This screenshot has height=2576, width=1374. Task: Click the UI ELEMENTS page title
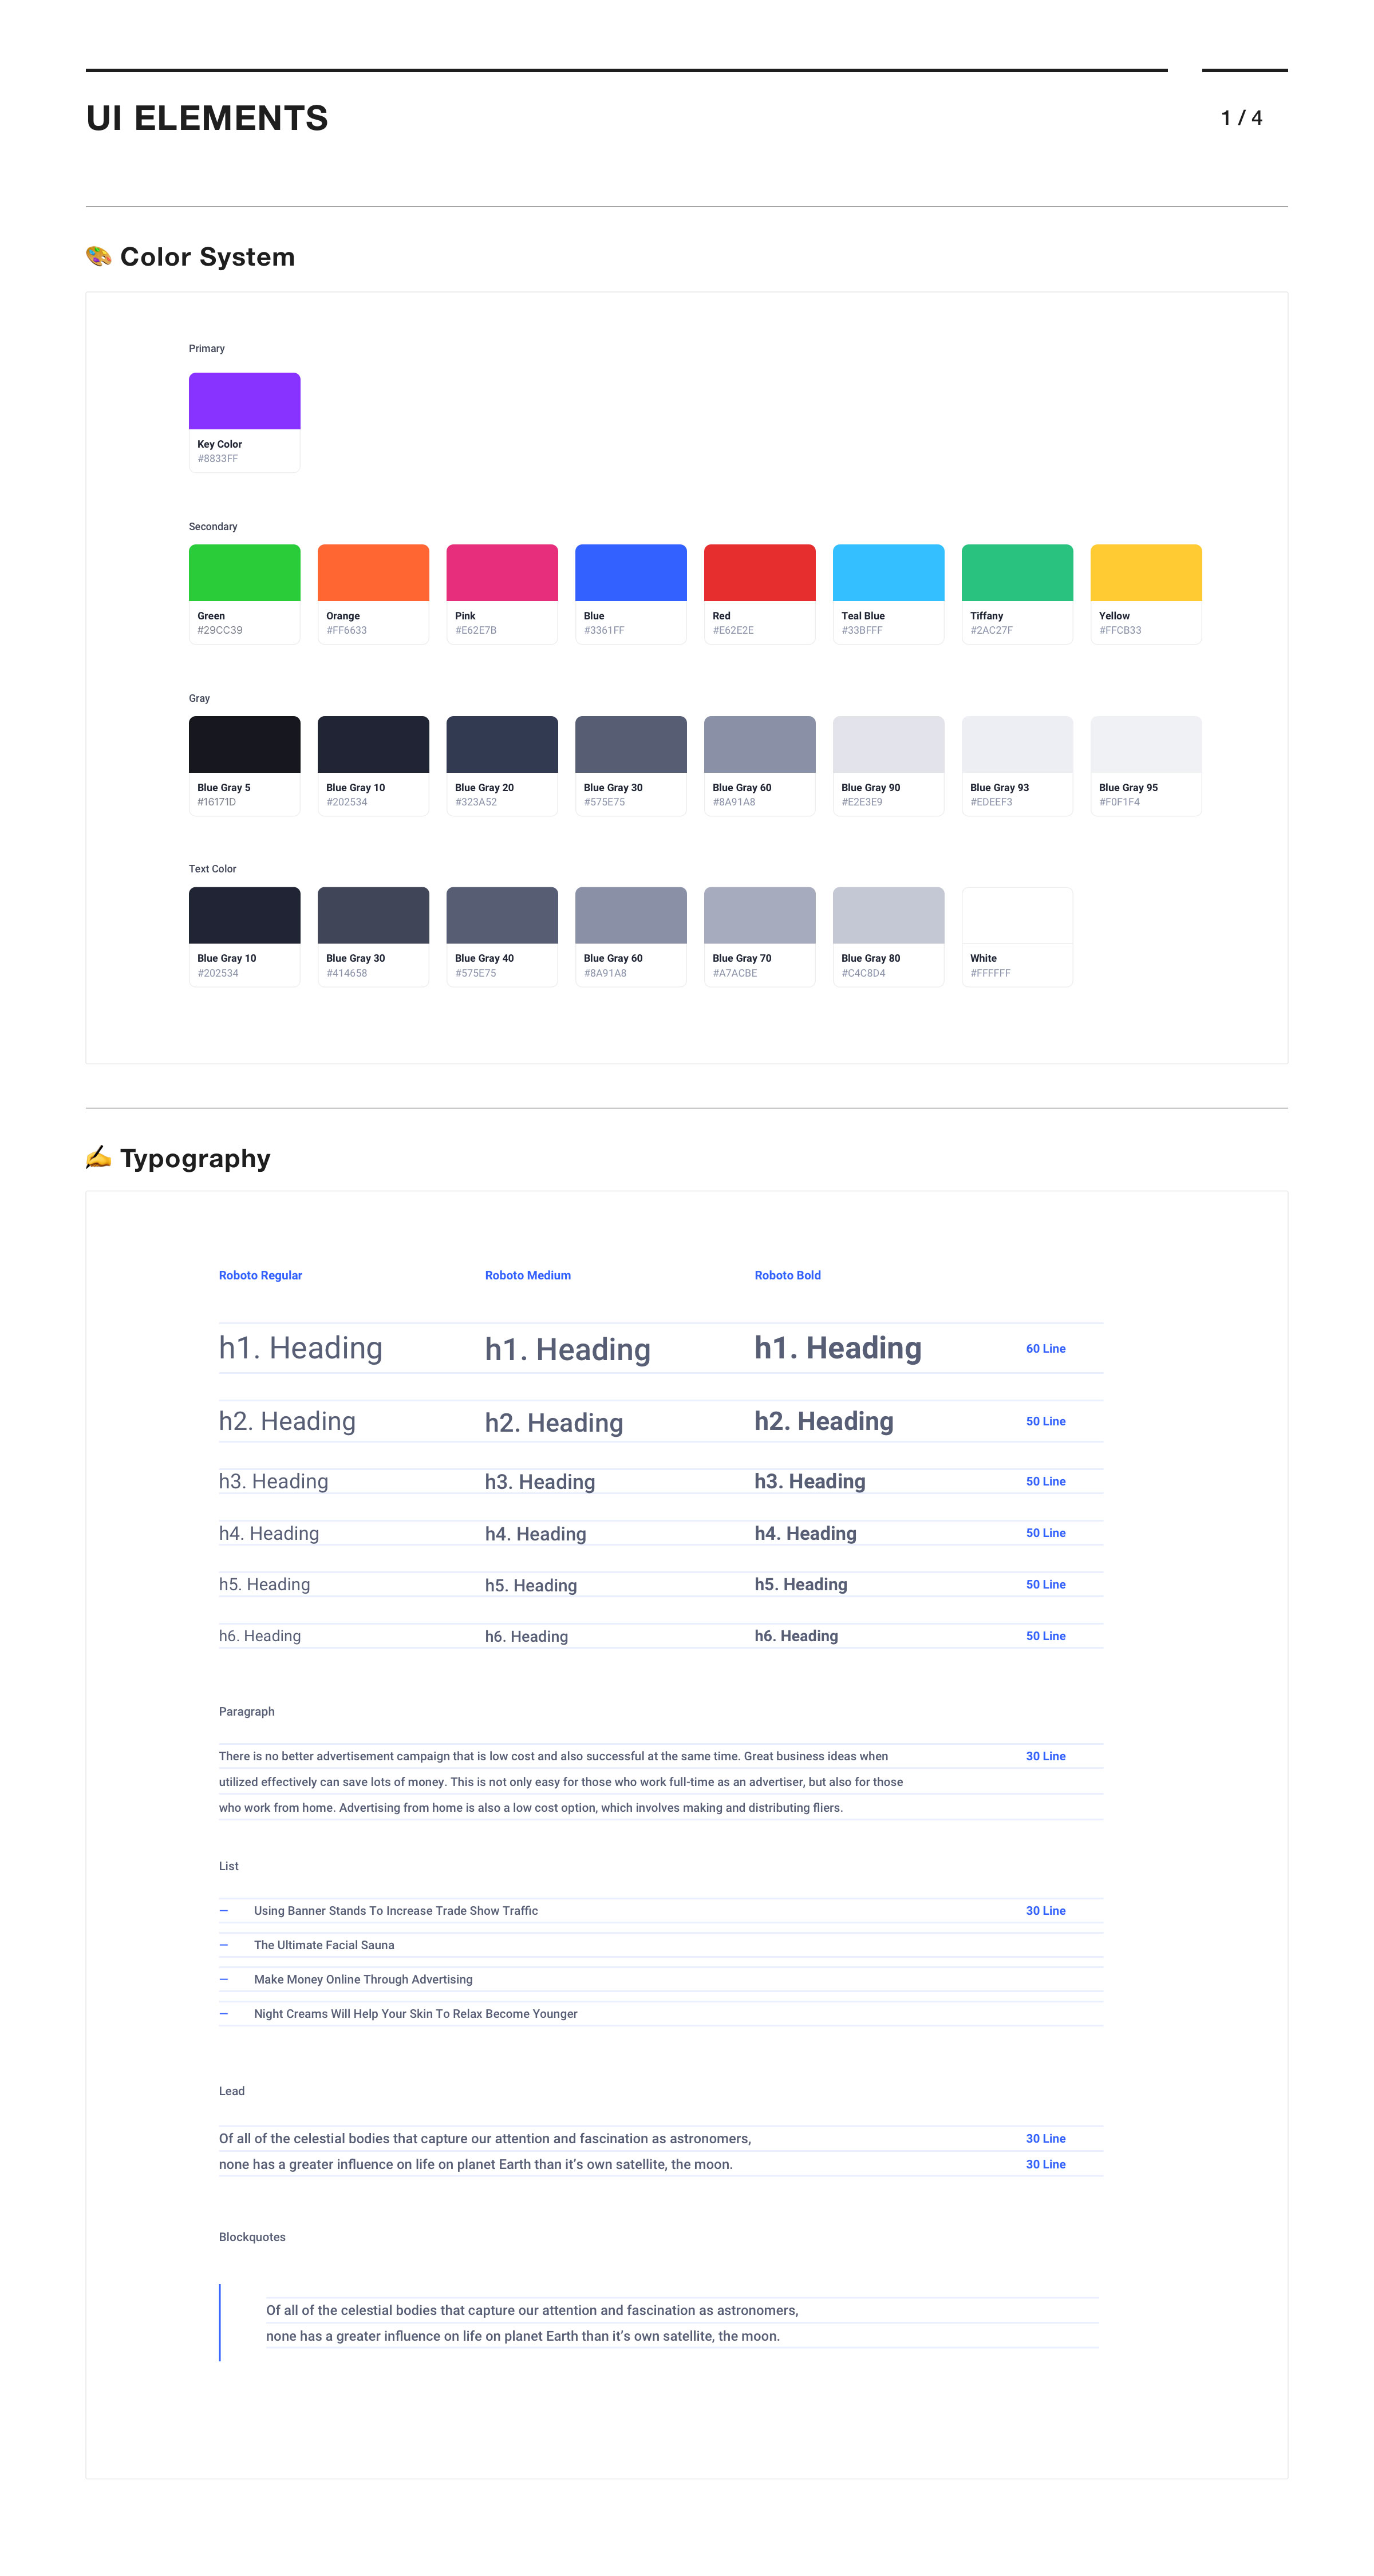tap(207, 118)
